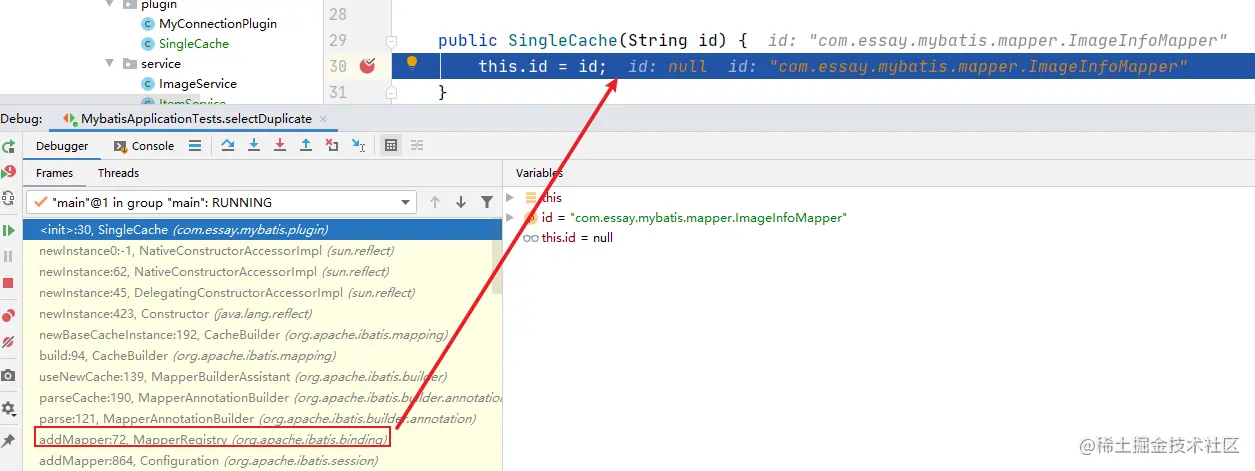Show execution point icon

[194, 146]
